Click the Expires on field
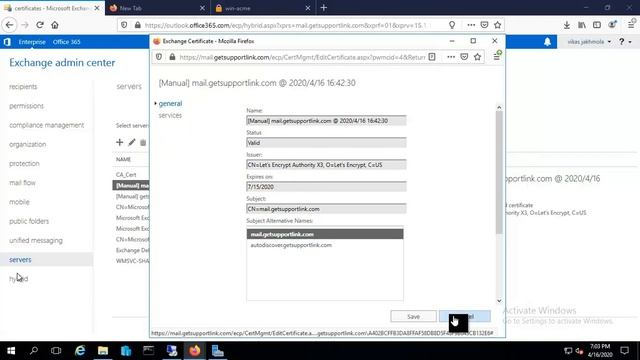The width and height of the screenshot is (640, 360). click(326, 187)
